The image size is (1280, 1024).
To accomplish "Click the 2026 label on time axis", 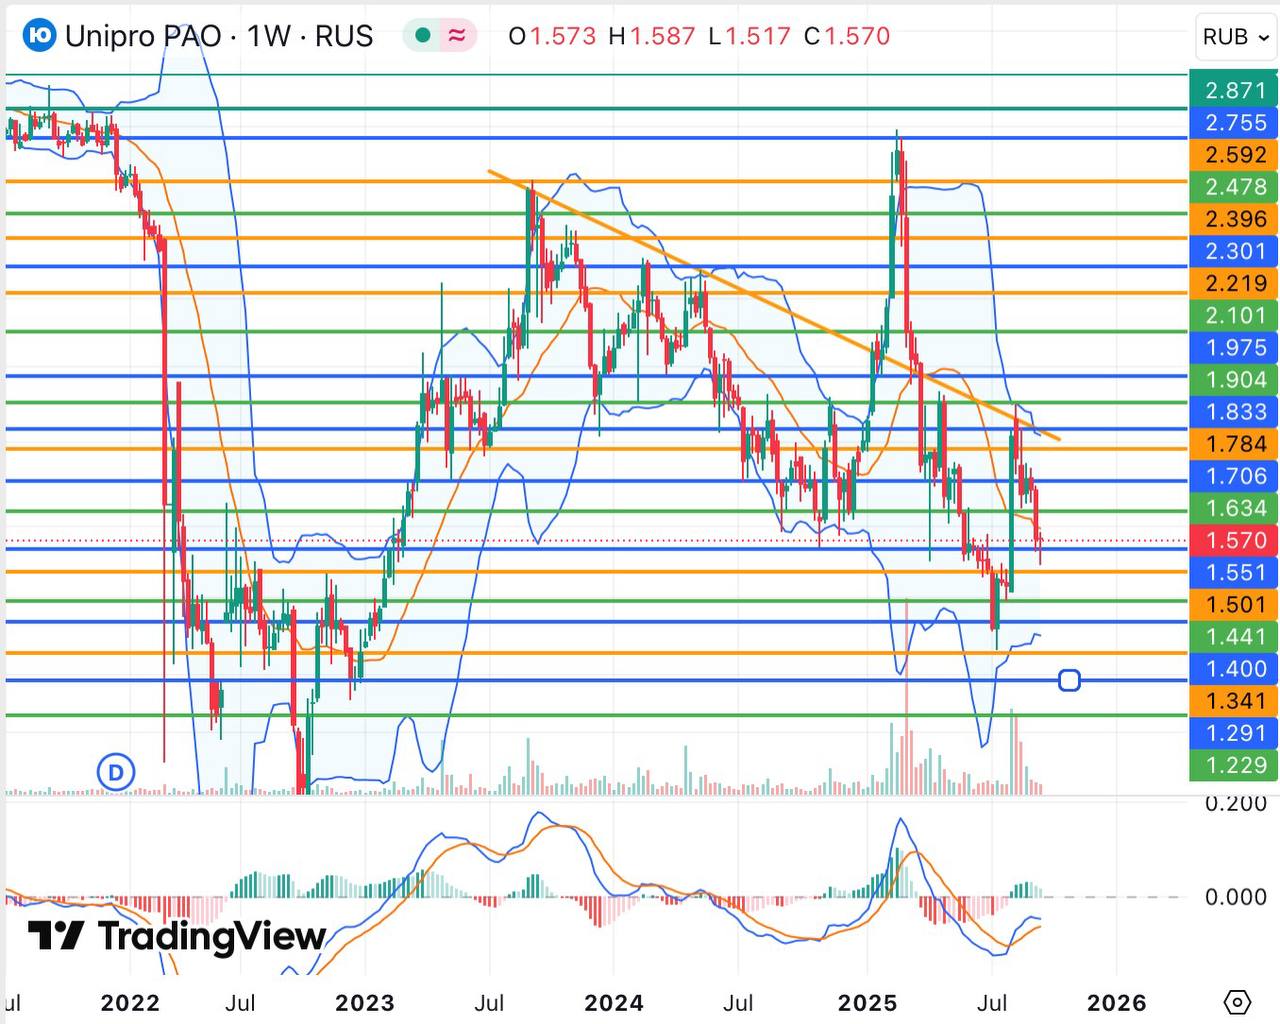I will point(1117,1003).
